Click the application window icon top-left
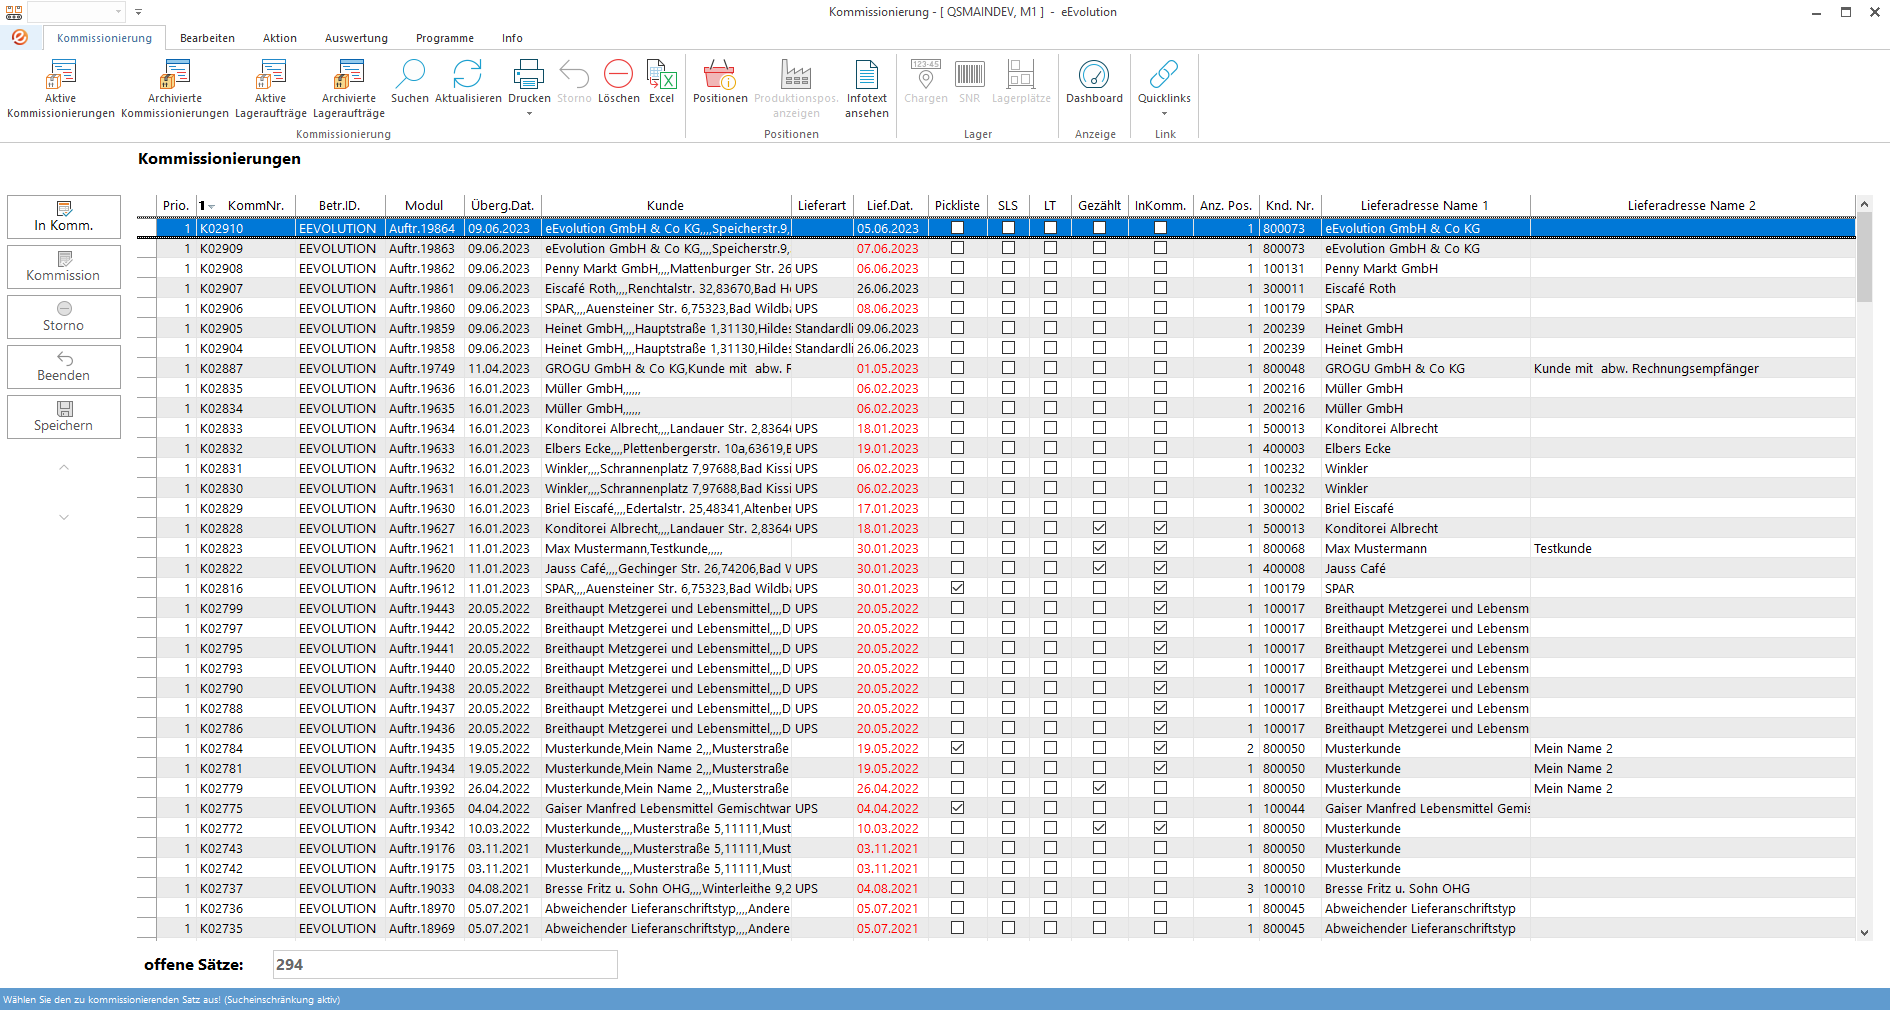 14,12
